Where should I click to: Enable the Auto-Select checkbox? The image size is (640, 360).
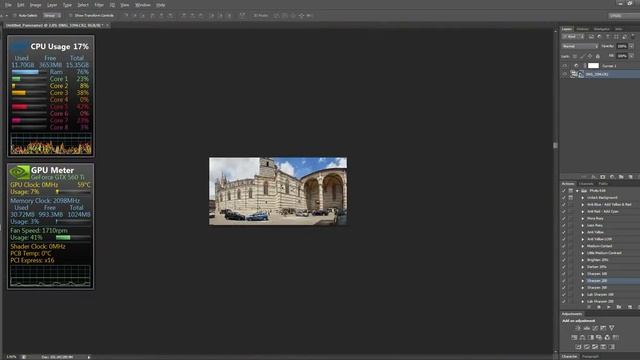coord(15,16)
